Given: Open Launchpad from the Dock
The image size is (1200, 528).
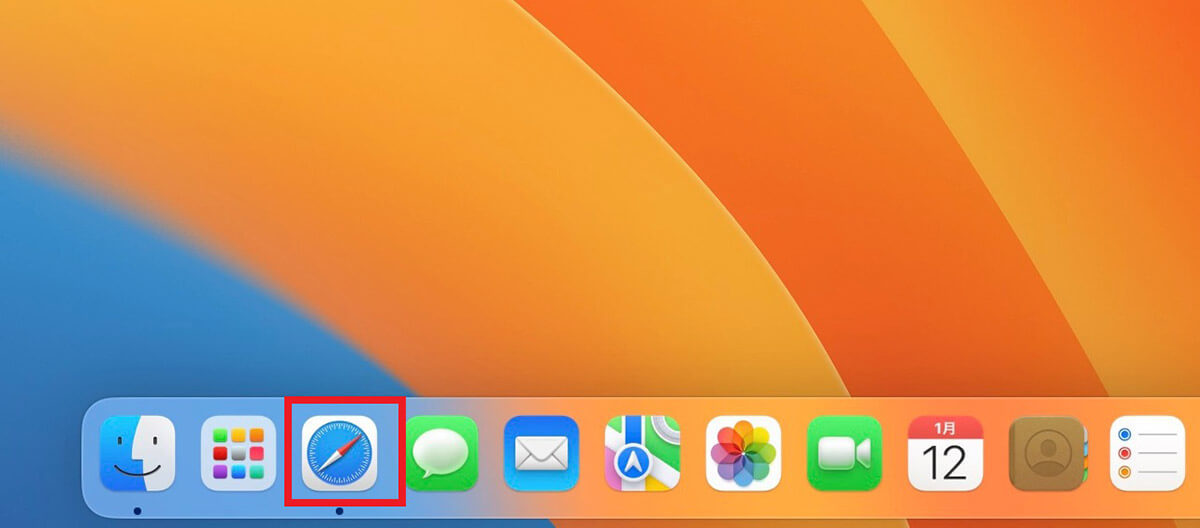Looking at the screenshot, I should click(238, 453).
